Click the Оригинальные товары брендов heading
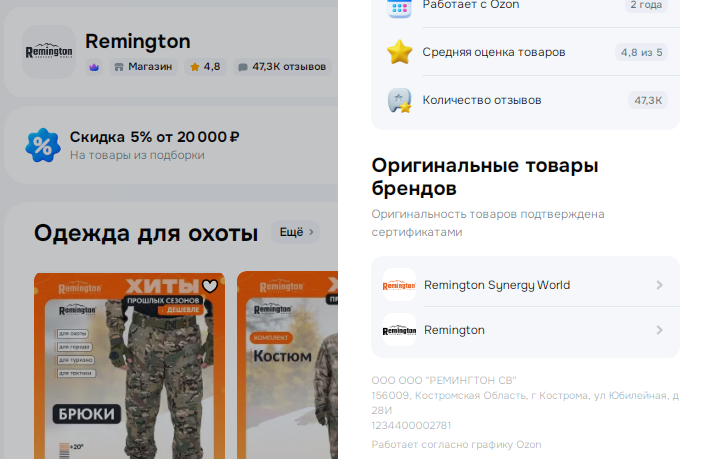This screenshot has width=705, height=459. tap(485, 177)
